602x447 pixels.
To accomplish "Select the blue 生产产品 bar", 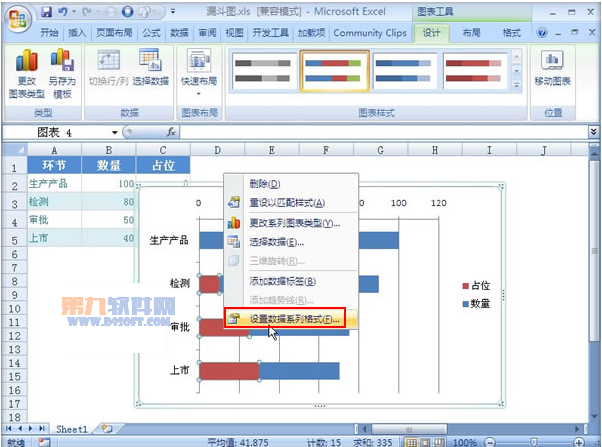I will point(378,240).
